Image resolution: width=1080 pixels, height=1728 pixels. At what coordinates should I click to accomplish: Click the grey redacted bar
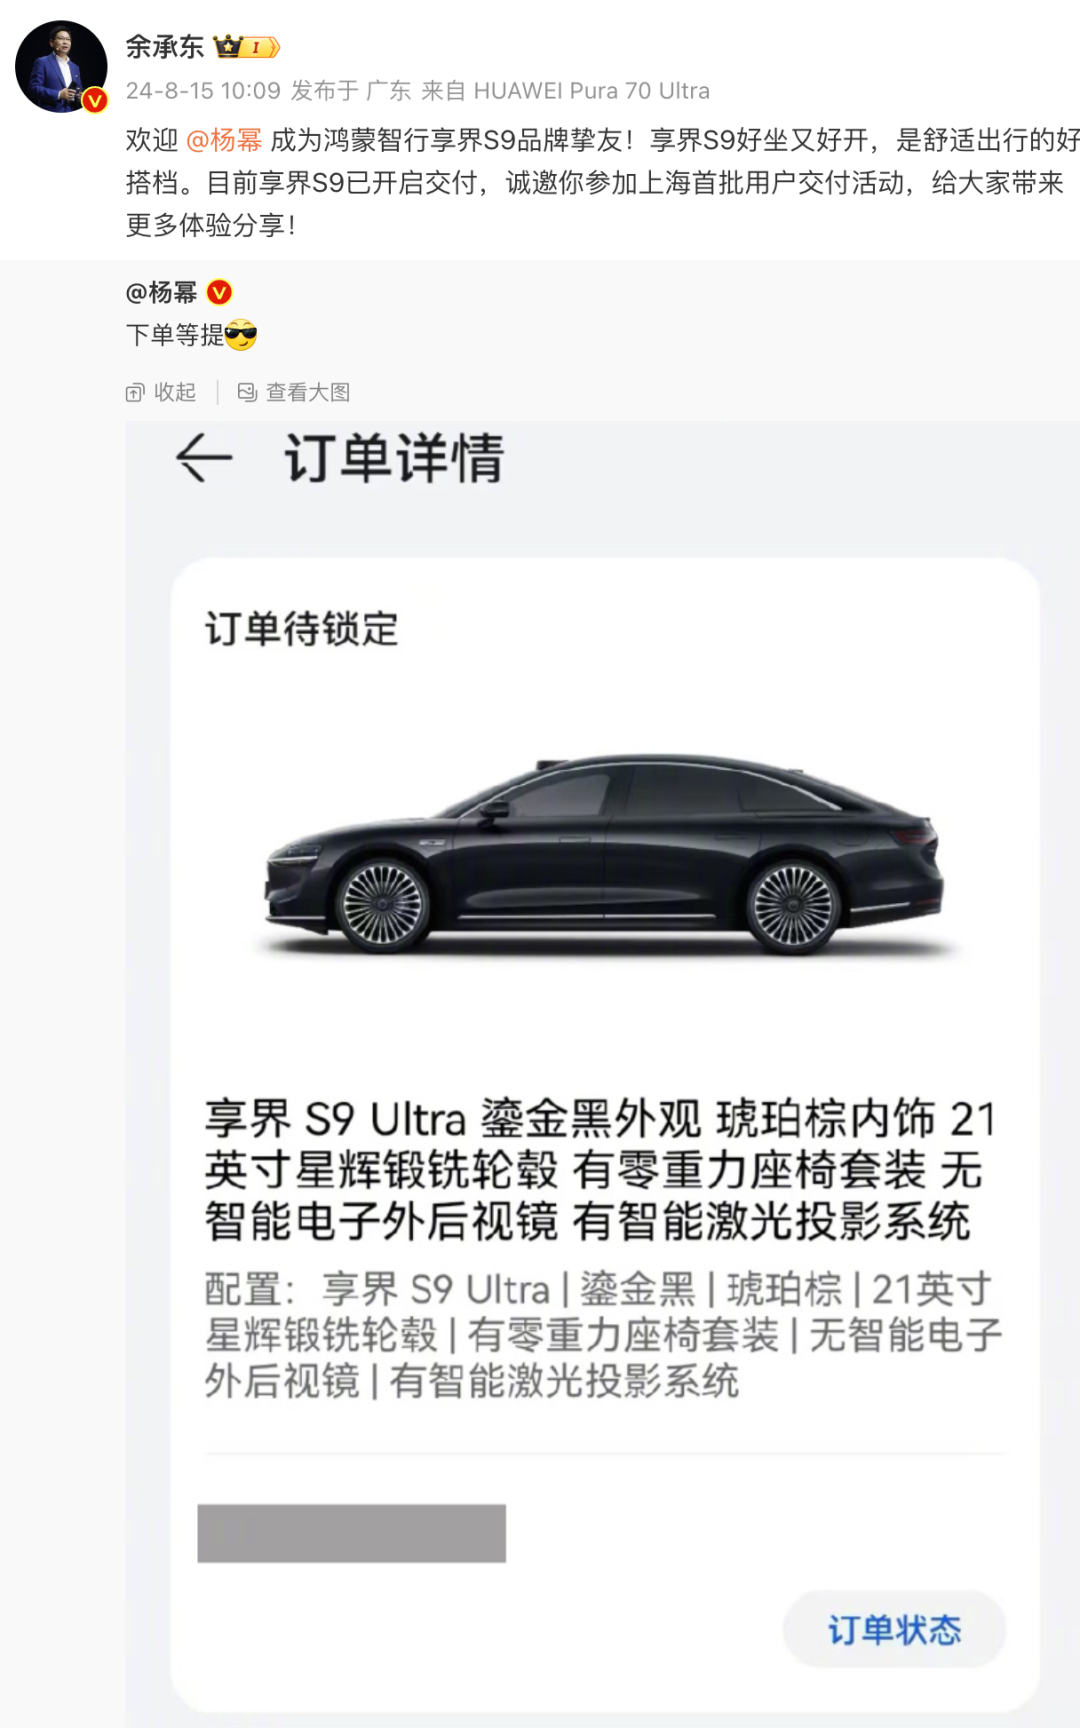[352, 1533]
